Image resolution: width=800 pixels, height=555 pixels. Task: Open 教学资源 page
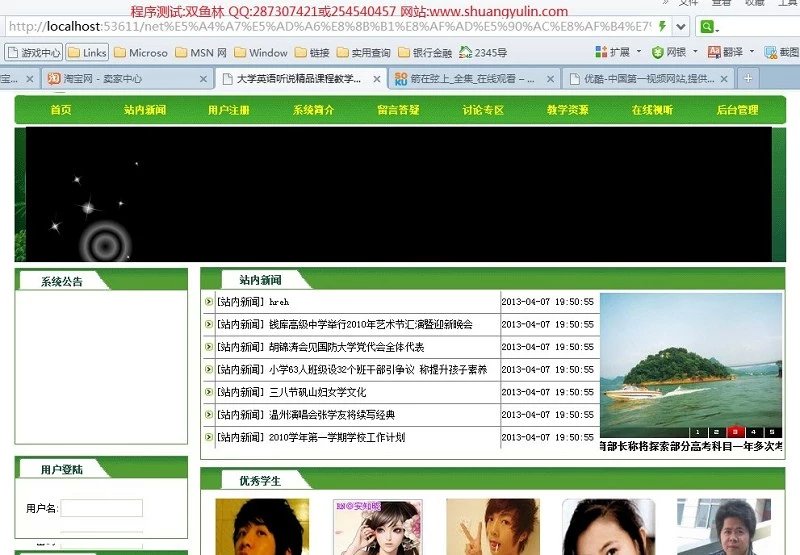568,110
